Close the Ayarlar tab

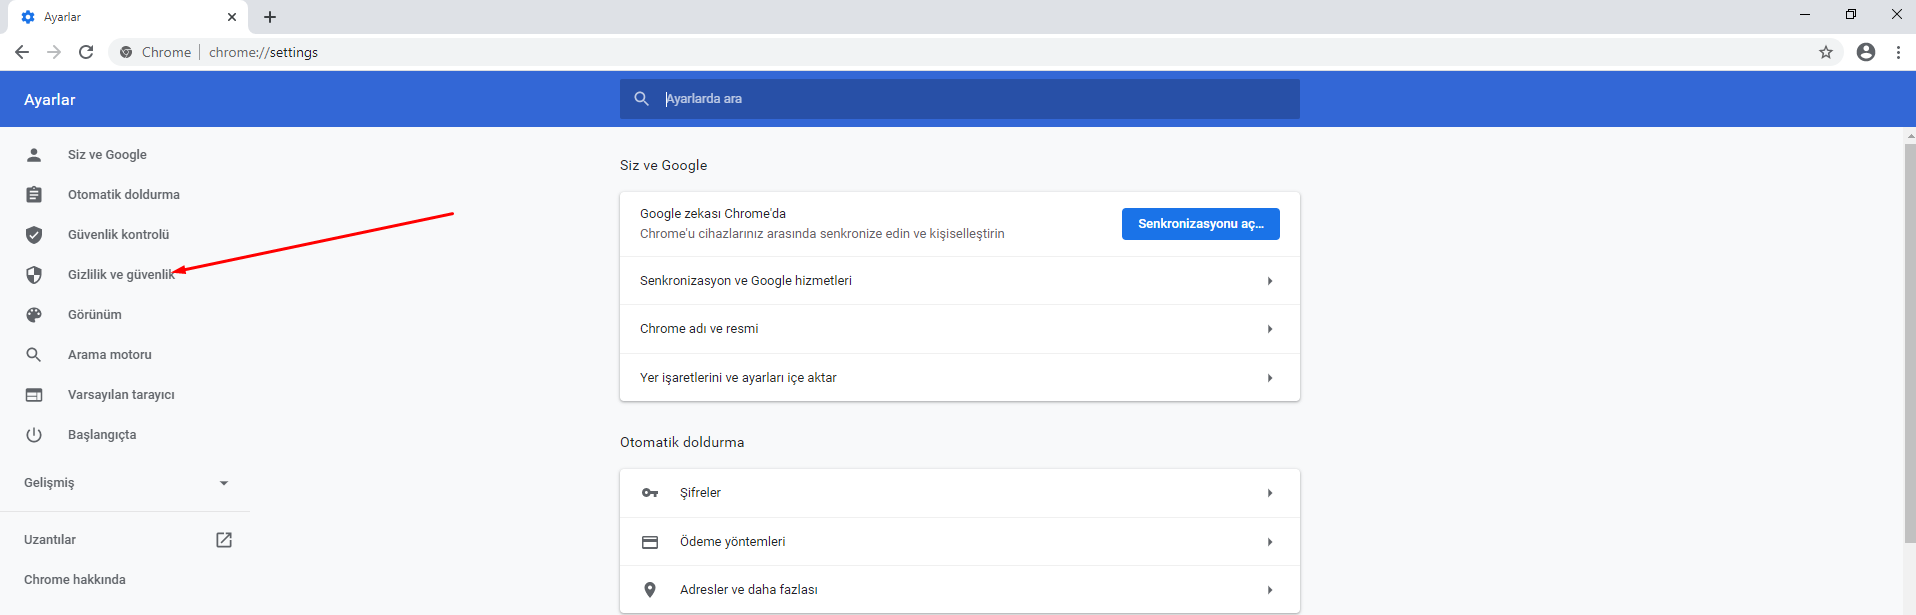pos(232,17)
